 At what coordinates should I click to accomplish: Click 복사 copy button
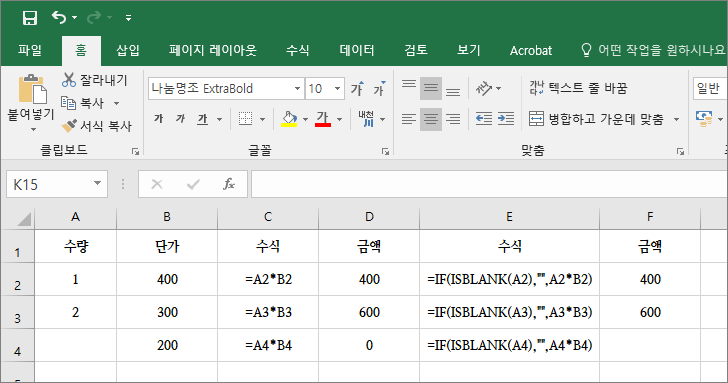click(x=83, y=103)
